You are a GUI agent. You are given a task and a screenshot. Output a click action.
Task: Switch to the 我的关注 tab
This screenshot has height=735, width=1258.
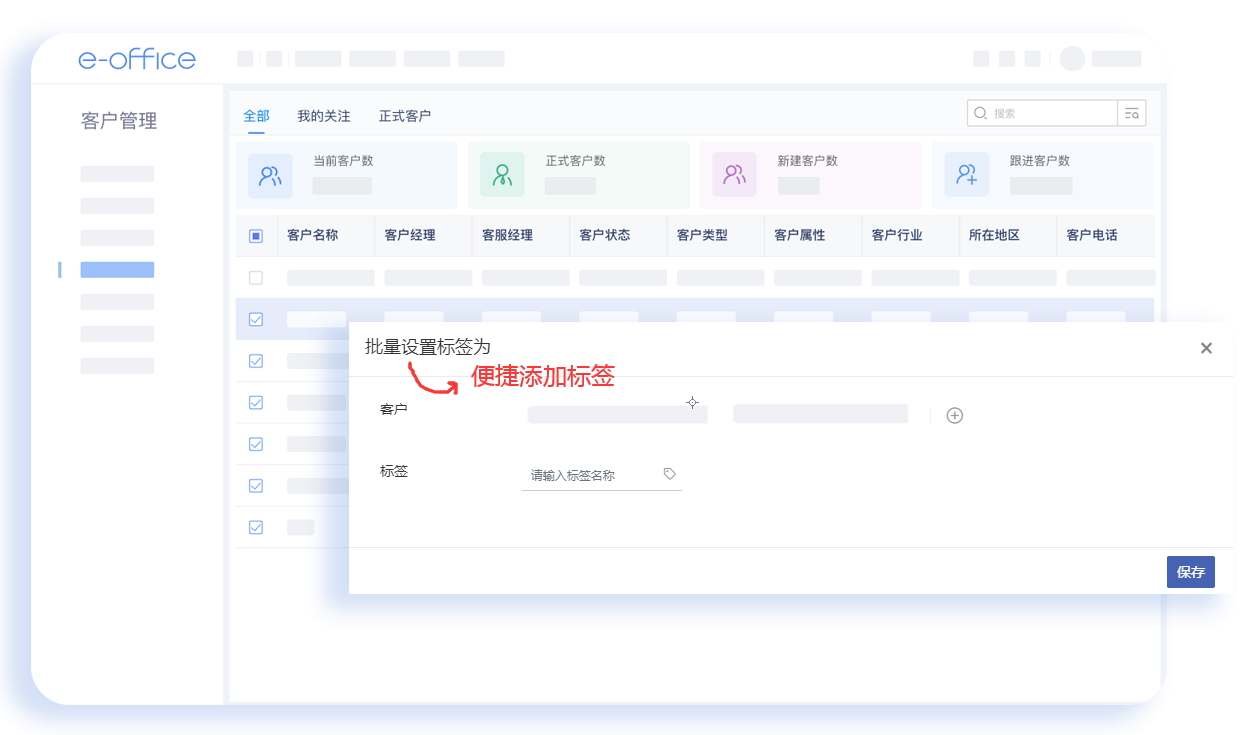click(x=323, y=116)
